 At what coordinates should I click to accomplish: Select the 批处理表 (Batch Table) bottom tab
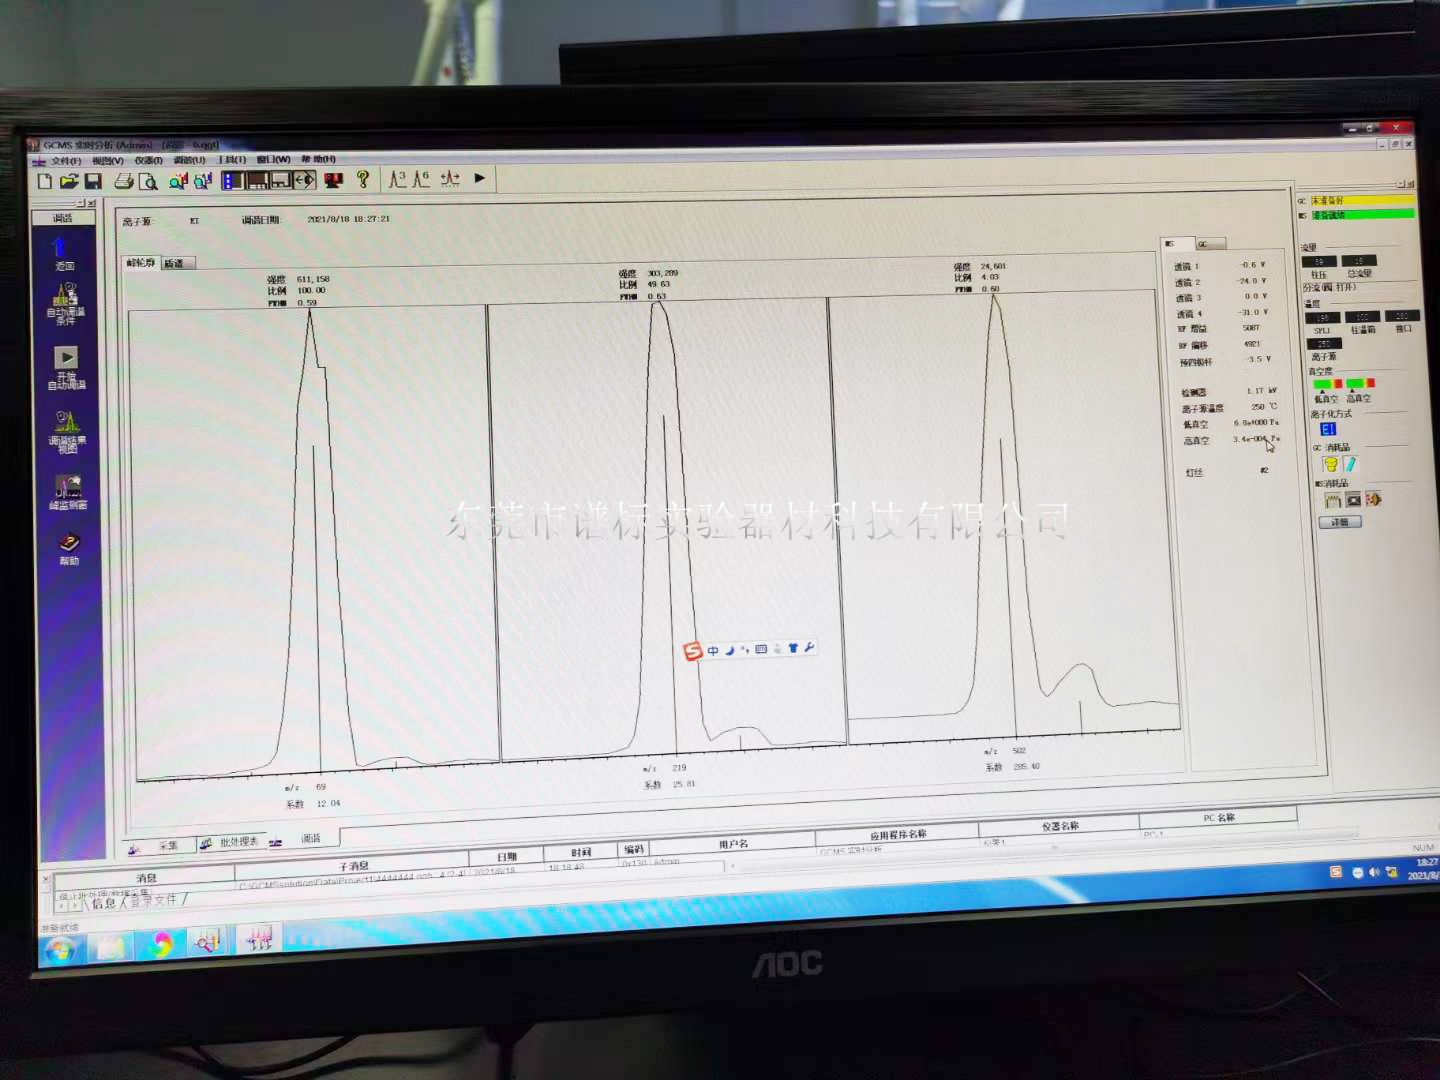[238, 842]
